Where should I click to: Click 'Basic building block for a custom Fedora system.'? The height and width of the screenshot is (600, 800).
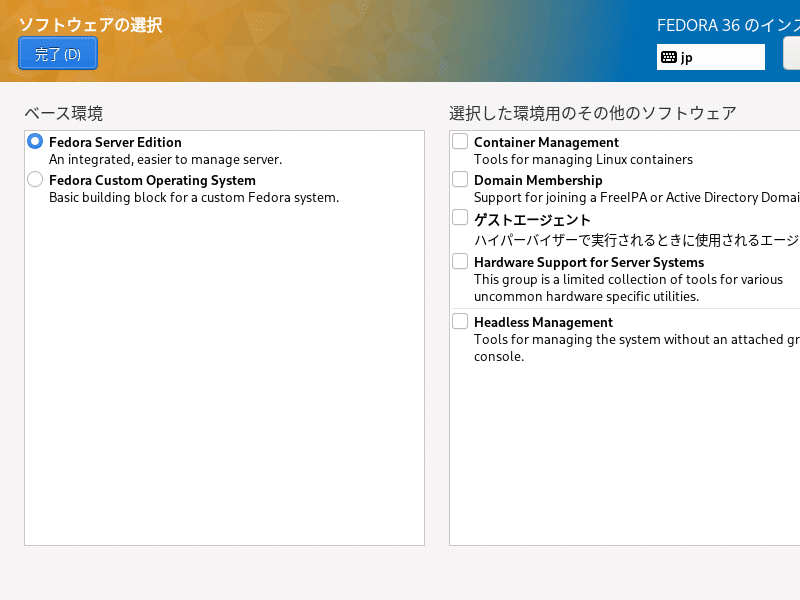[194, 198]
